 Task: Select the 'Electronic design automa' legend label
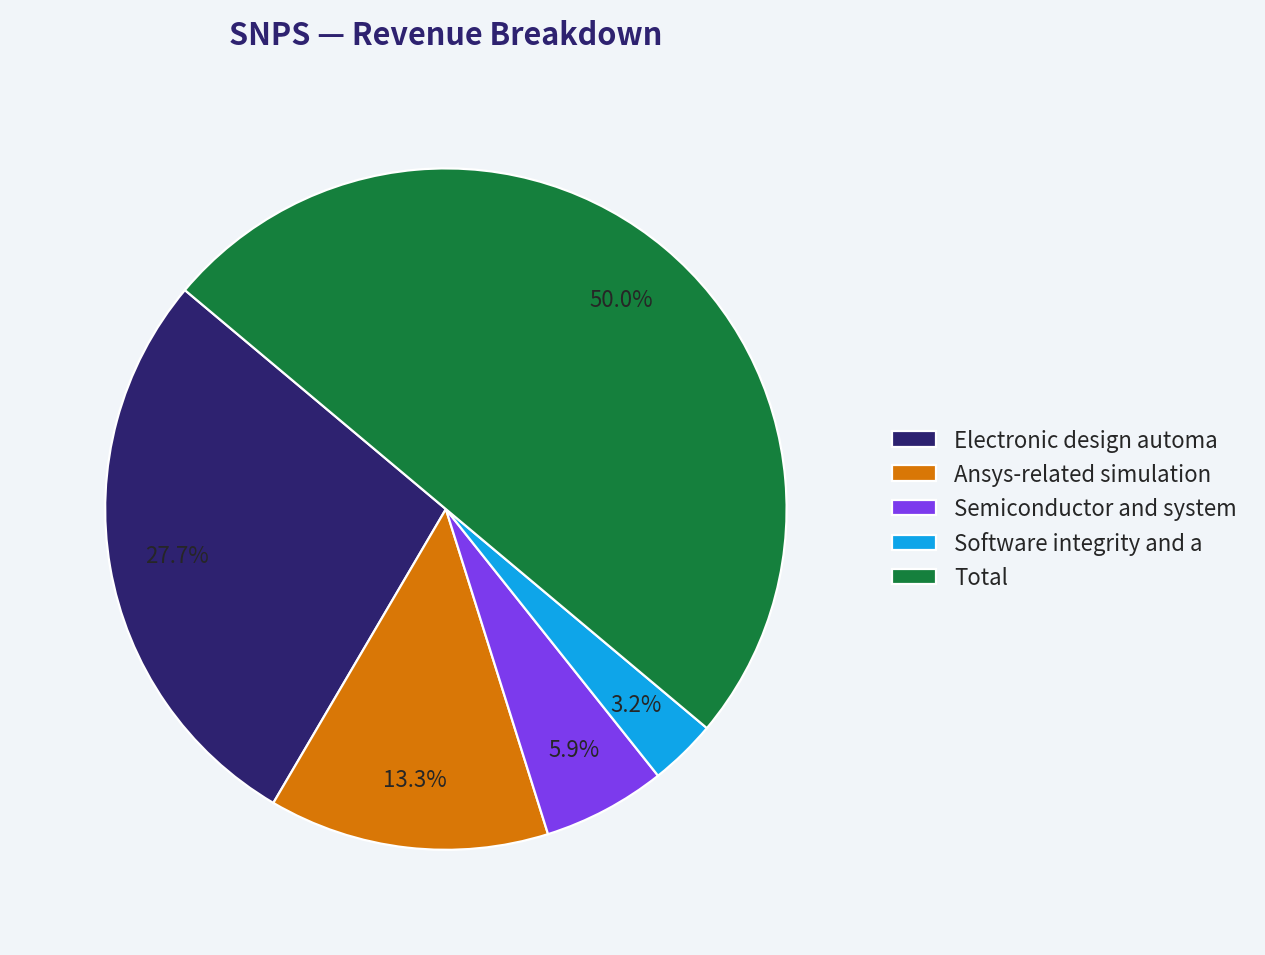point(1085,440)
